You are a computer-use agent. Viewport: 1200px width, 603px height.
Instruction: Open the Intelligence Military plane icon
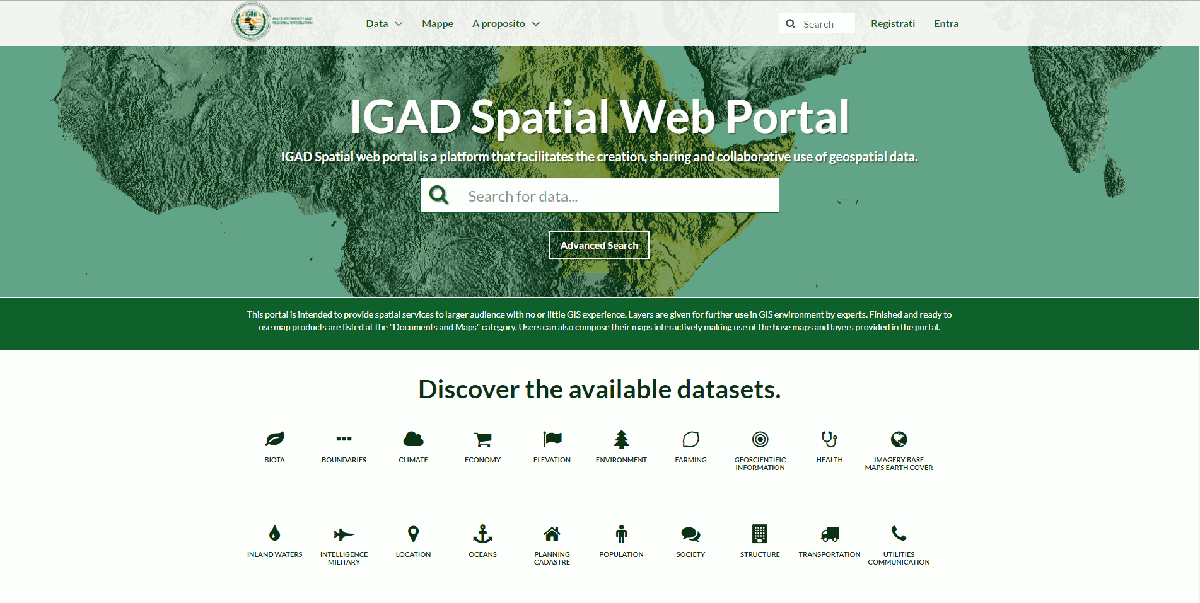click(344, 534)
